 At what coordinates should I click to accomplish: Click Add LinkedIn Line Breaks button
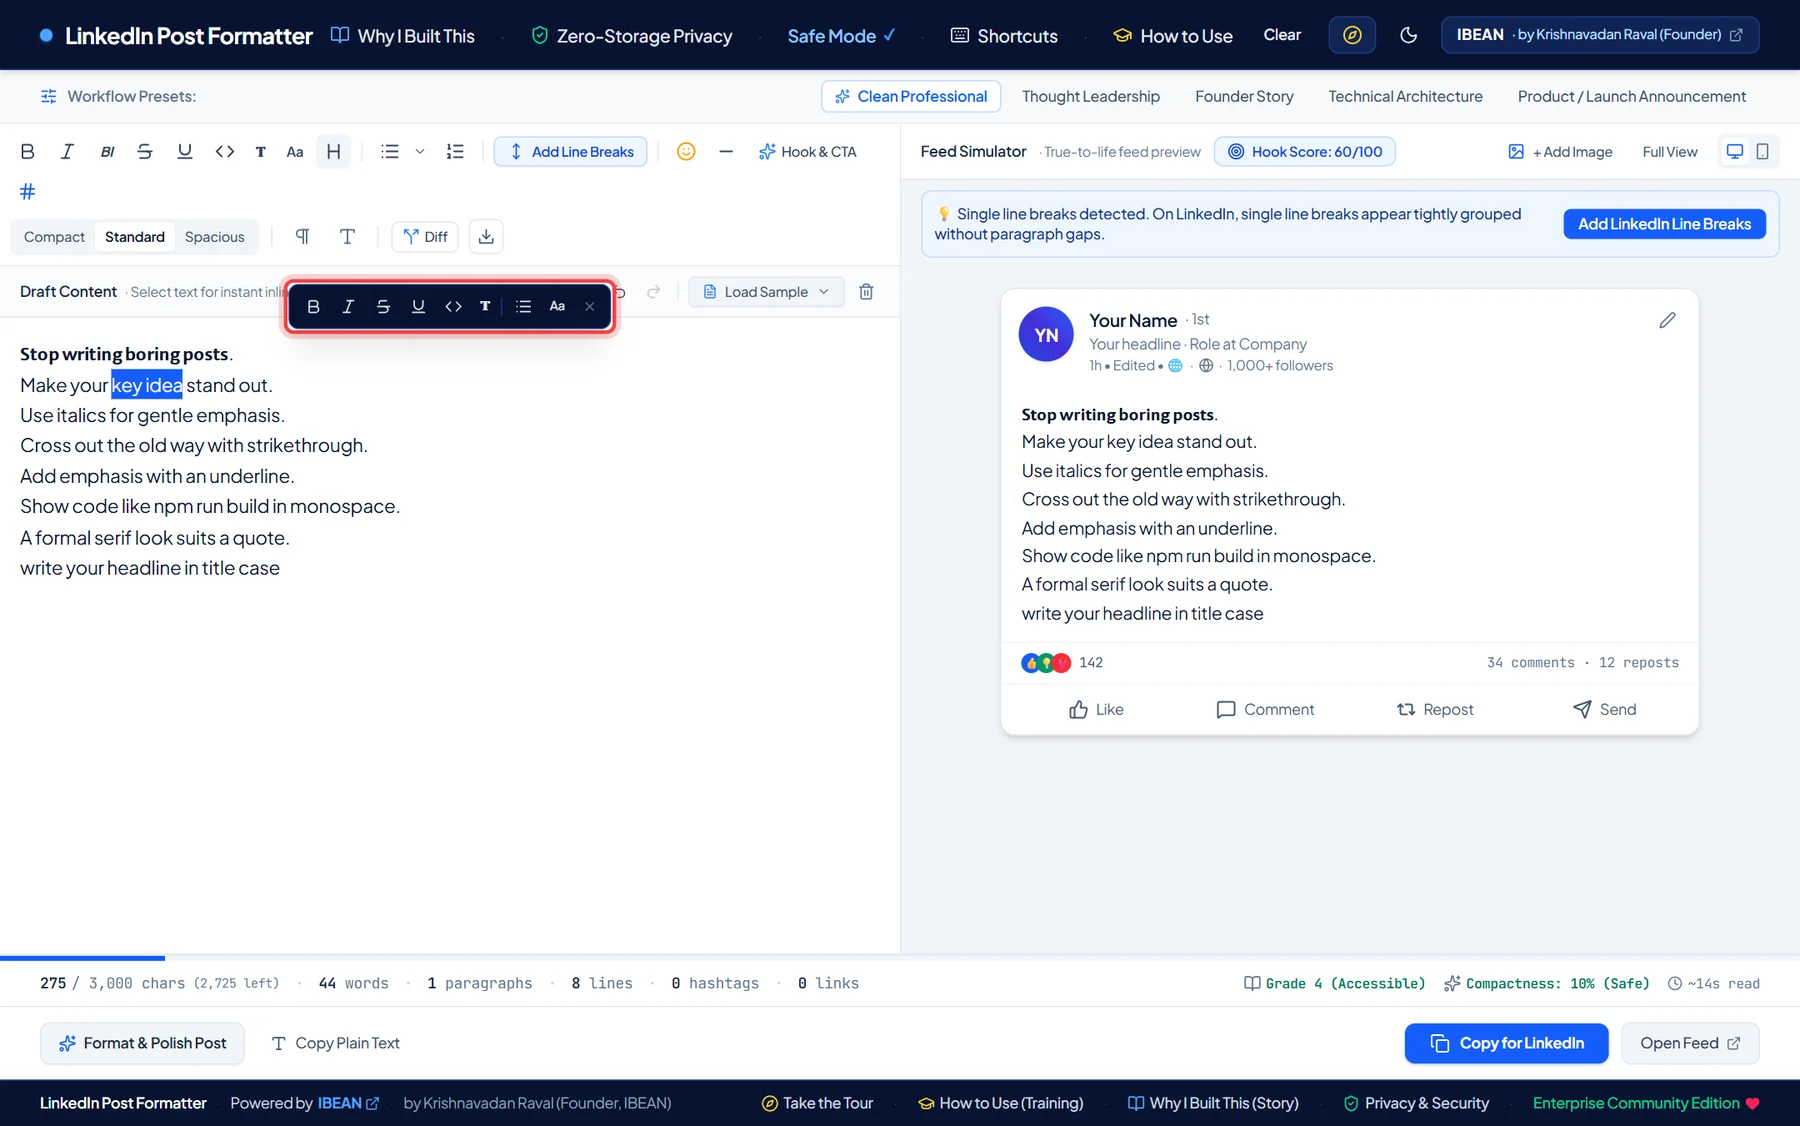[x=1664, y=224]
